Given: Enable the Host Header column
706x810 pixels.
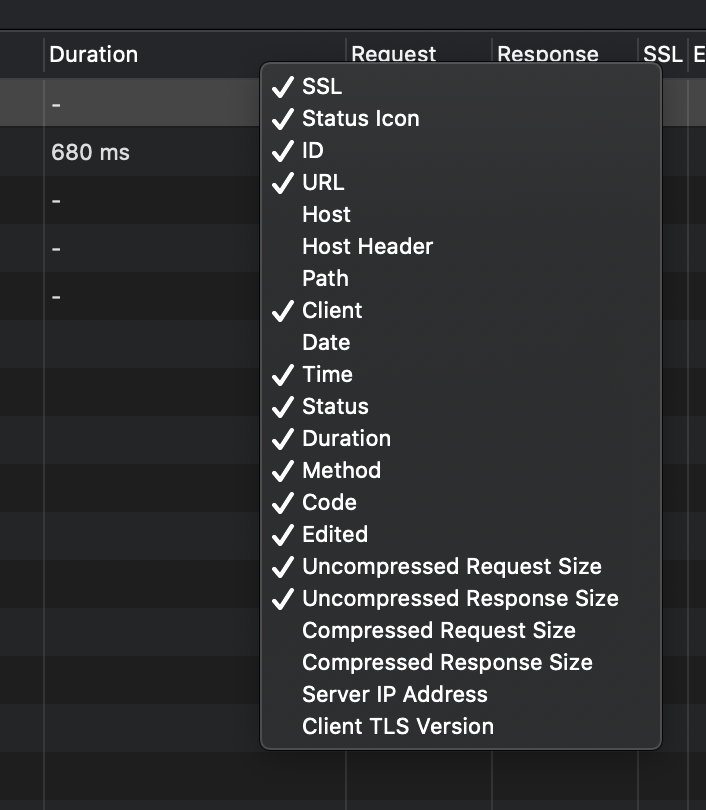Looking at the screenshot, I should 461,246.
